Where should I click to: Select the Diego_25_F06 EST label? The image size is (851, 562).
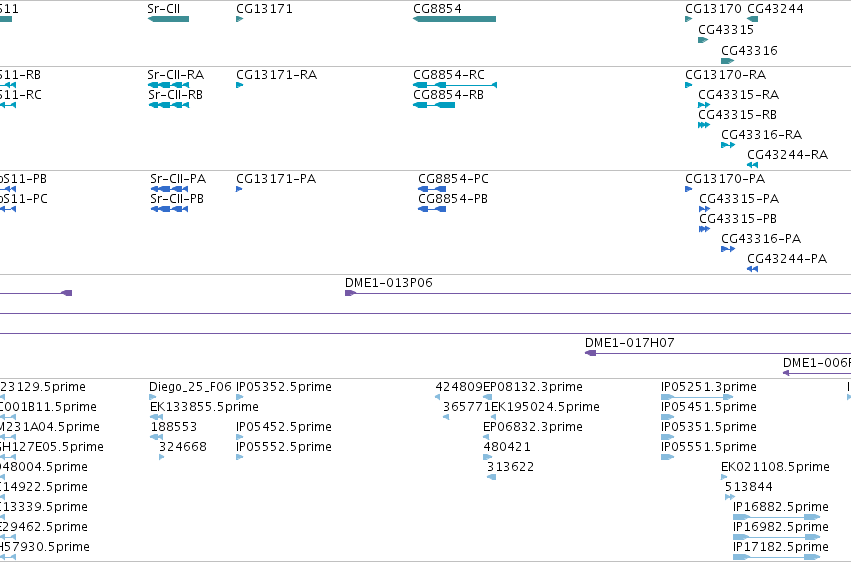pyautogui.click(x=190, y=387)
